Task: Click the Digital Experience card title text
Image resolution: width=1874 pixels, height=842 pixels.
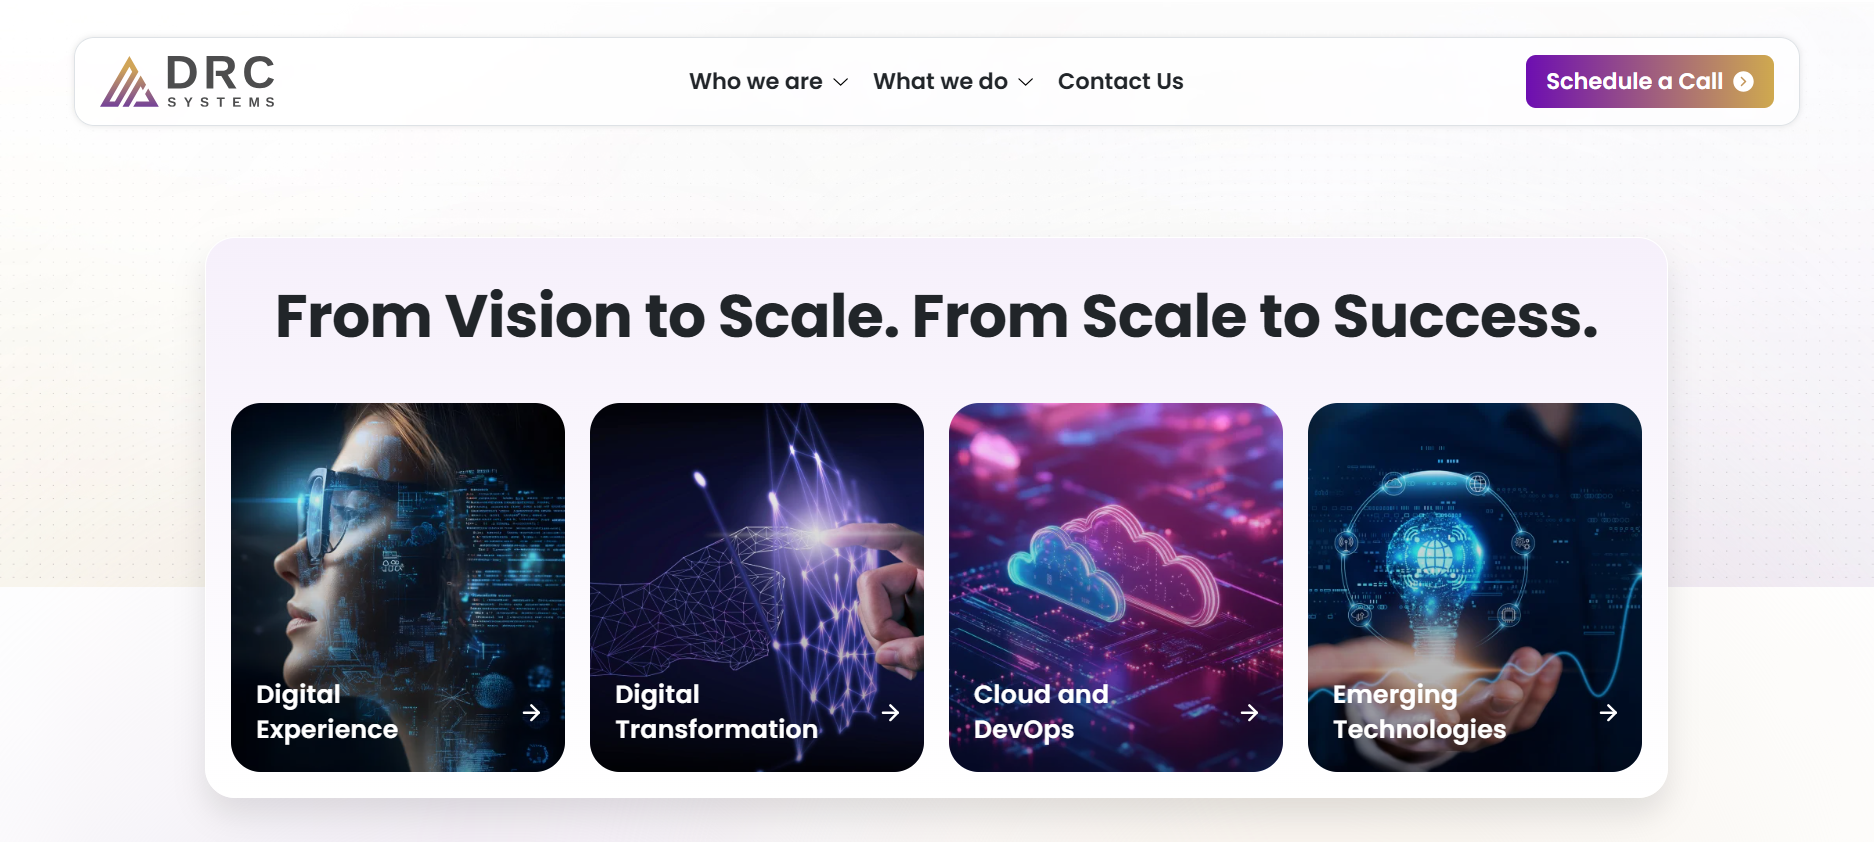Action: coord(326,712)
